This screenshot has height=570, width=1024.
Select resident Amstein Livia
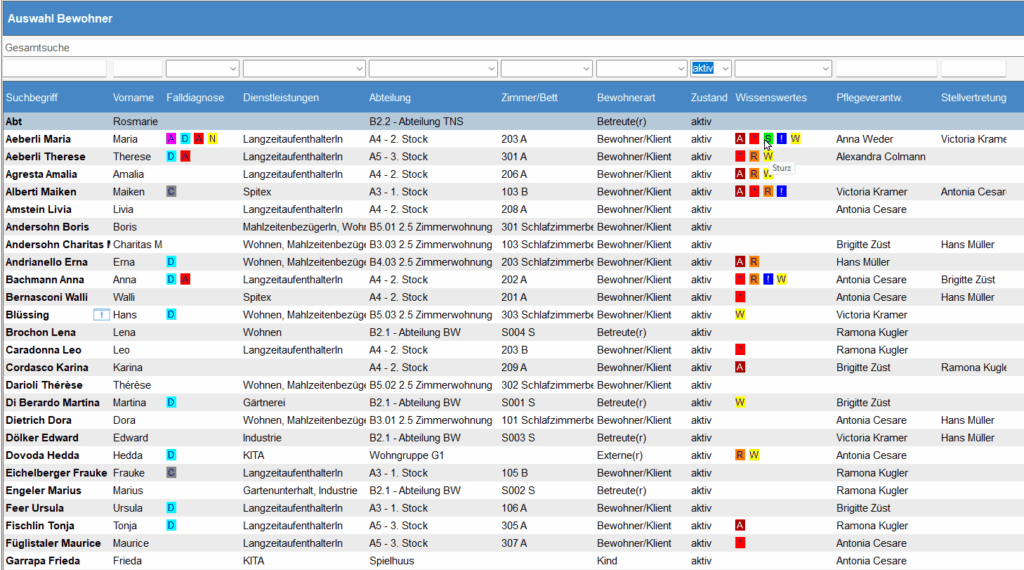coord(38,209)
